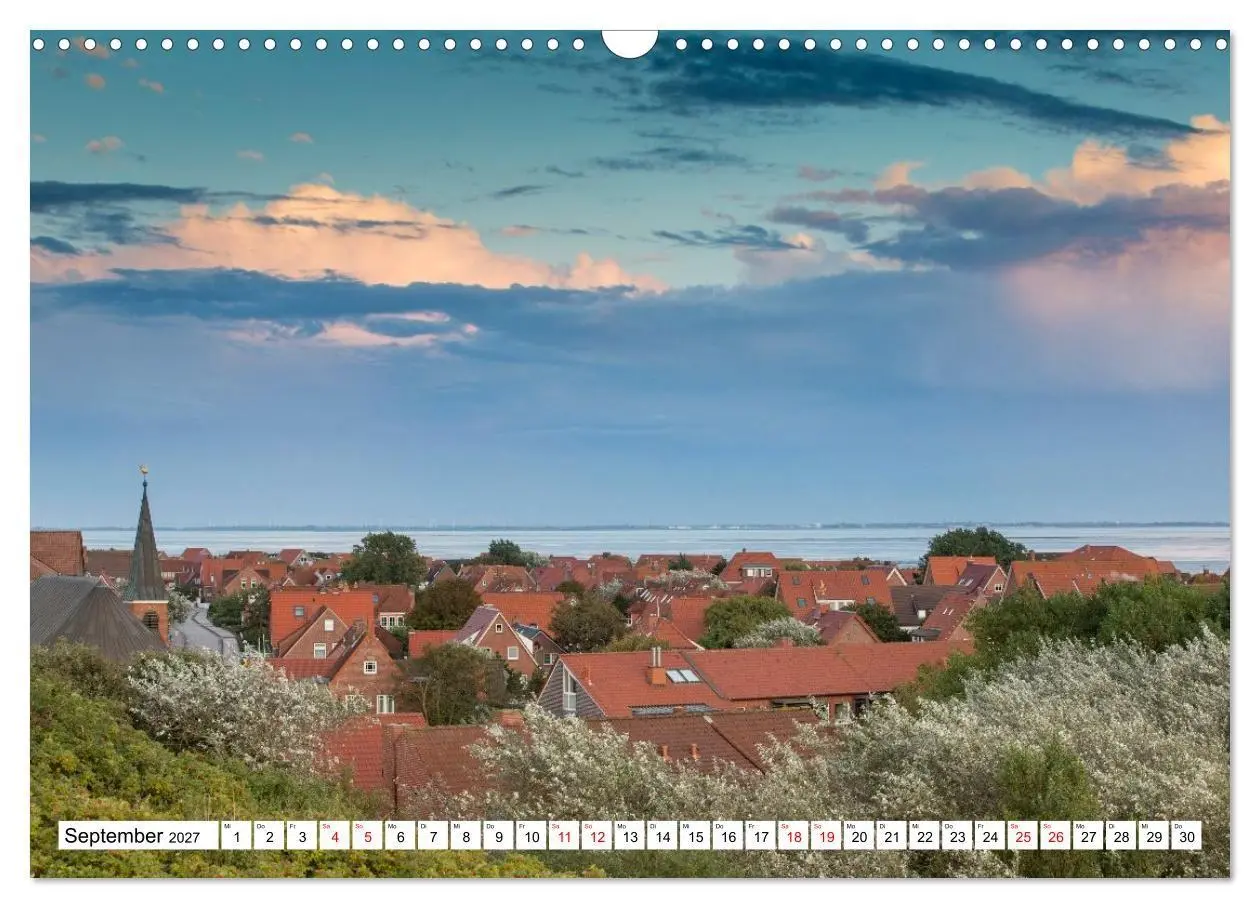Choose date 10 in the calendar strip
The width and height of the screenshot is (1260, 908).
[x=531, y=836]
